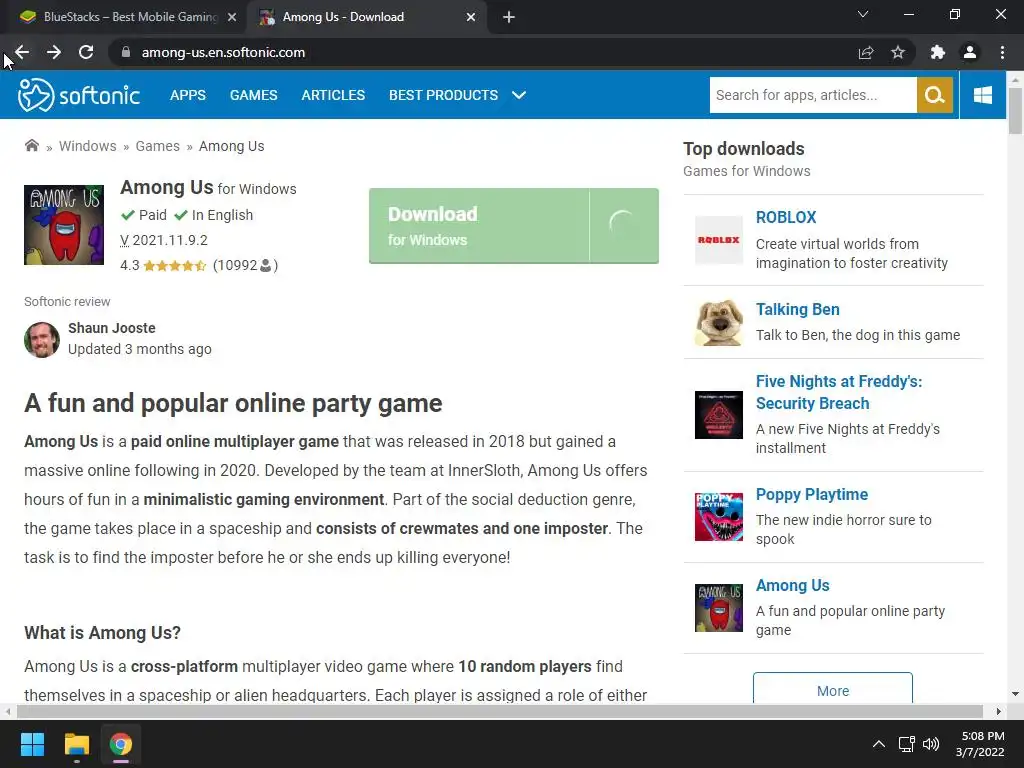Image resolution: width=1024 pixels, height=768 pixels.
Task: Open the APPS menu
Action: coord(187,95)
